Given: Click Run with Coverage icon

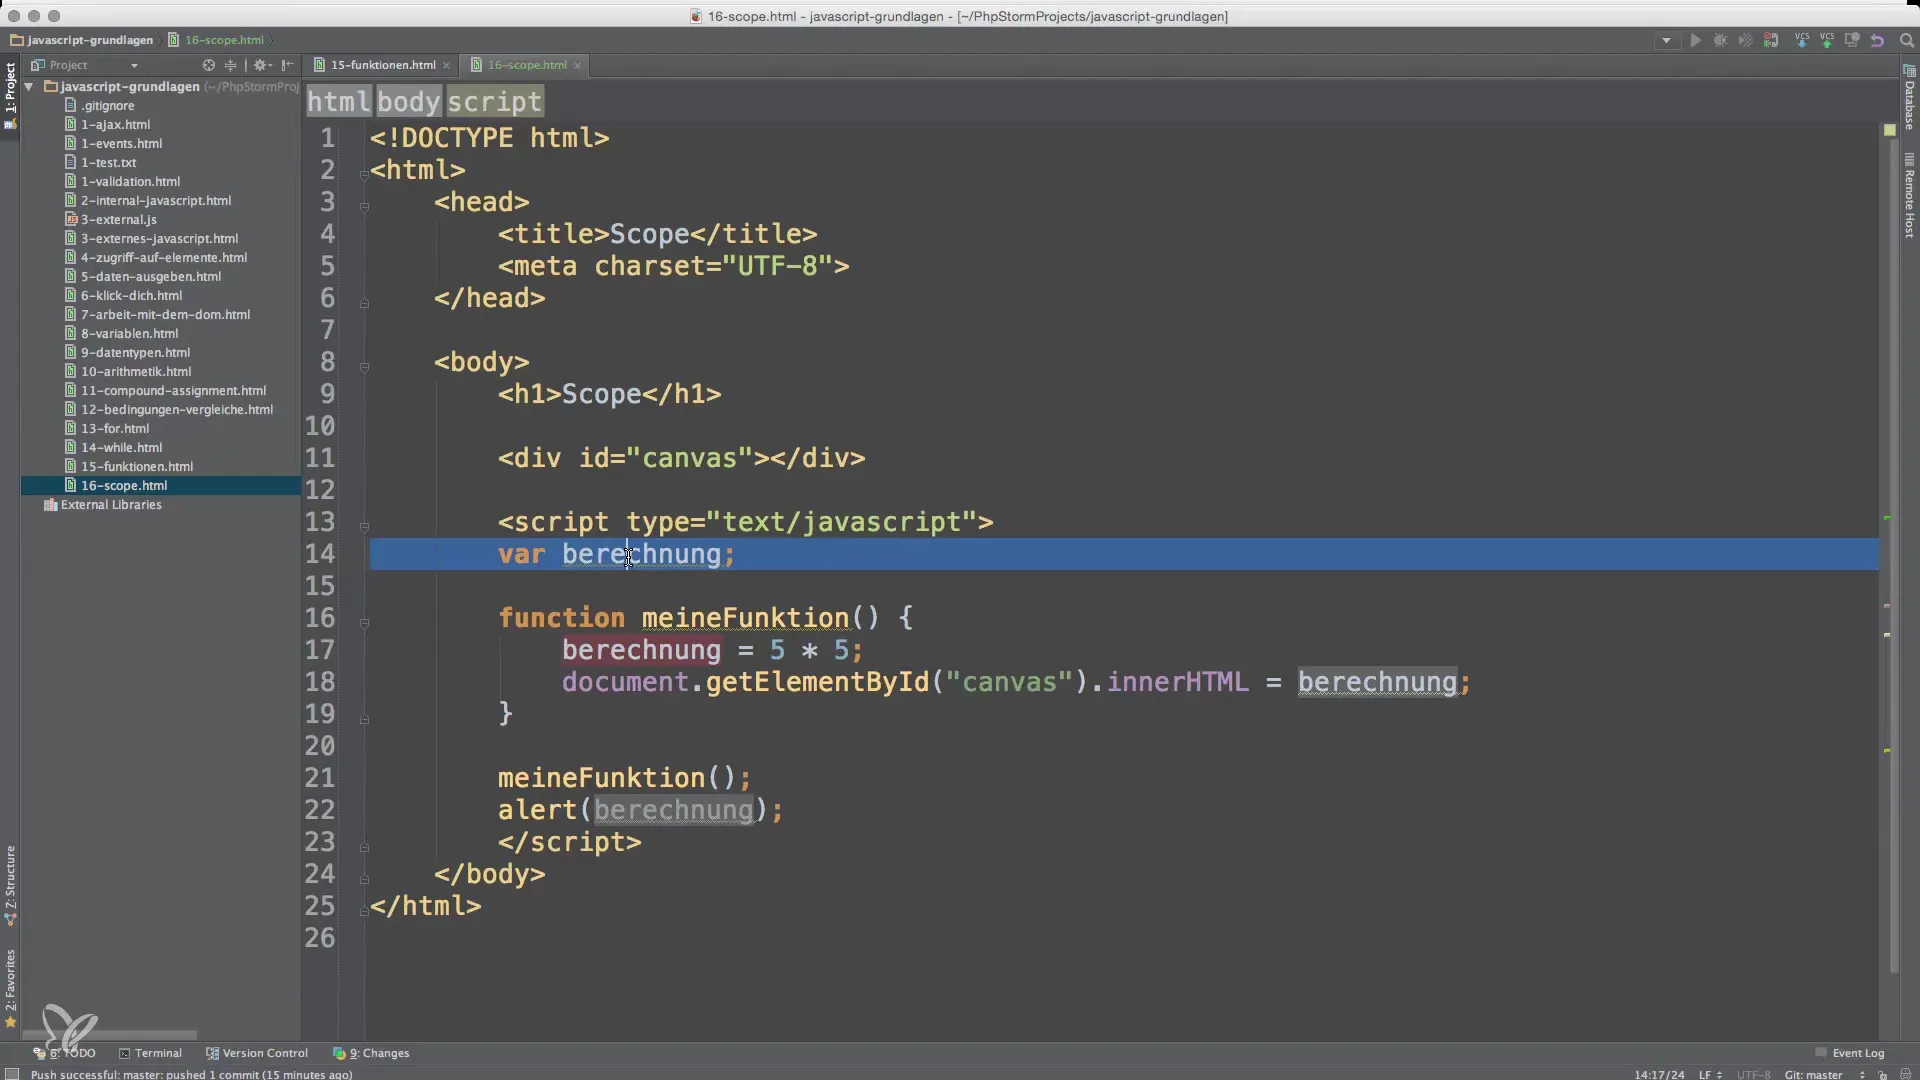Looking at the screenshot, I should 1745,41.
